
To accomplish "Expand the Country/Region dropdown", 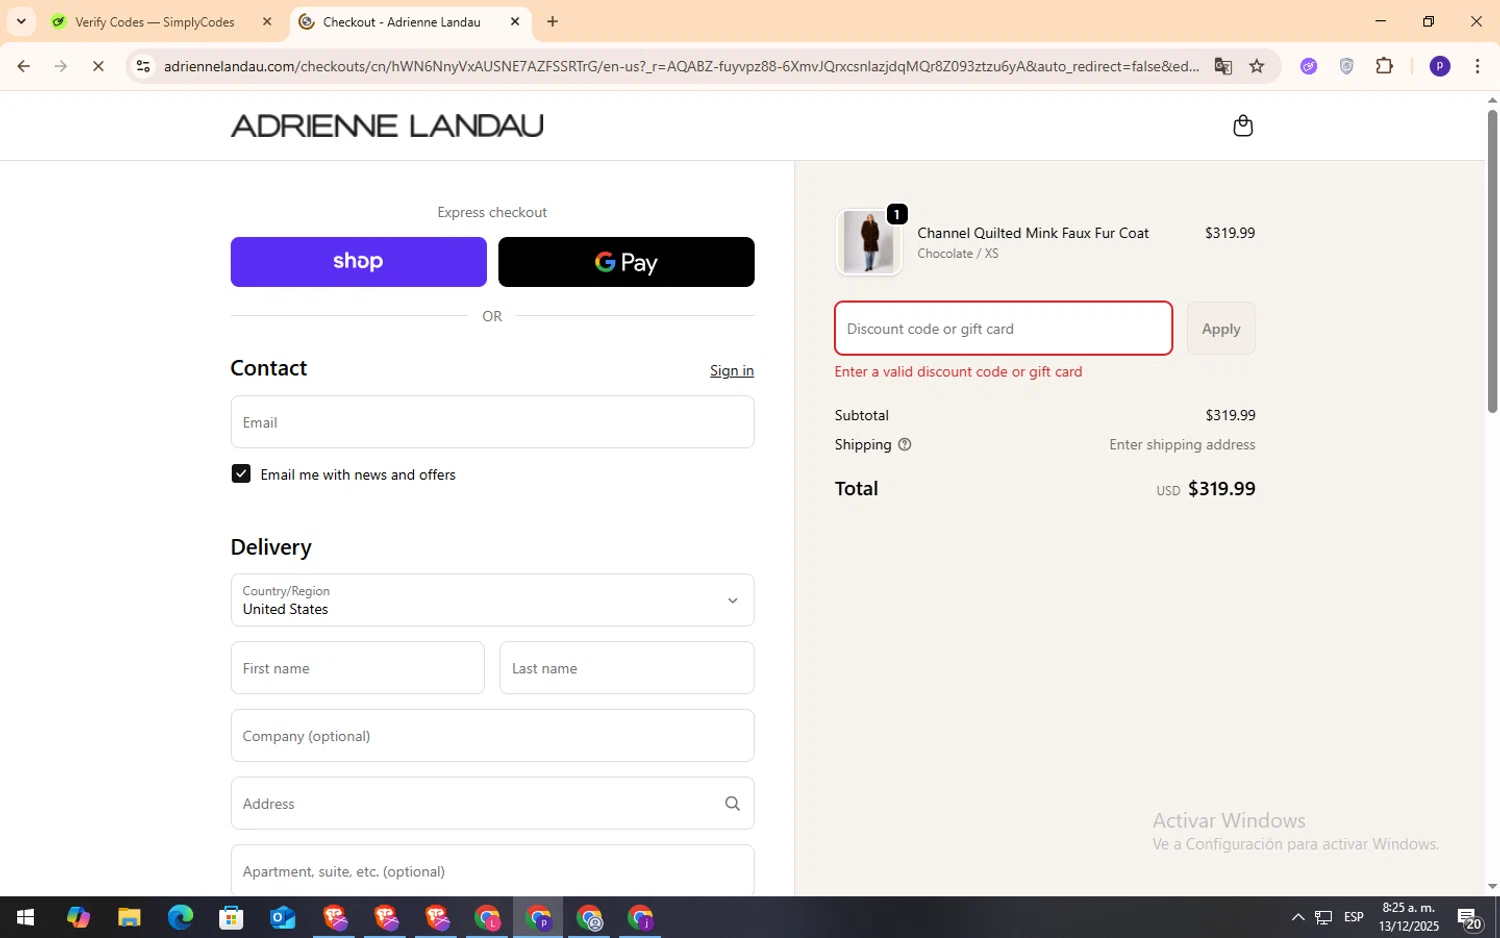I will pyautogui.click(x=492, y=600).
